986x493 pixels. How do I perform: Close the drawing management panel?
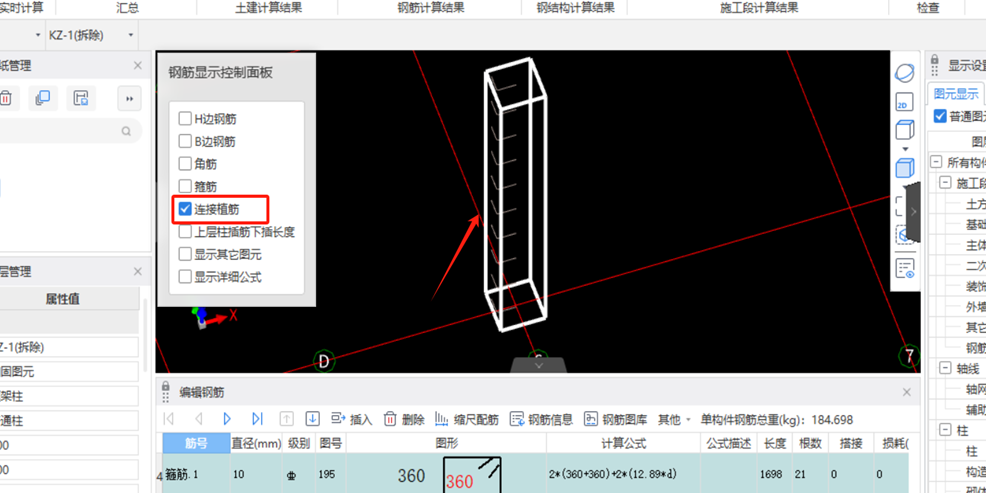click(x=138, y=65)
